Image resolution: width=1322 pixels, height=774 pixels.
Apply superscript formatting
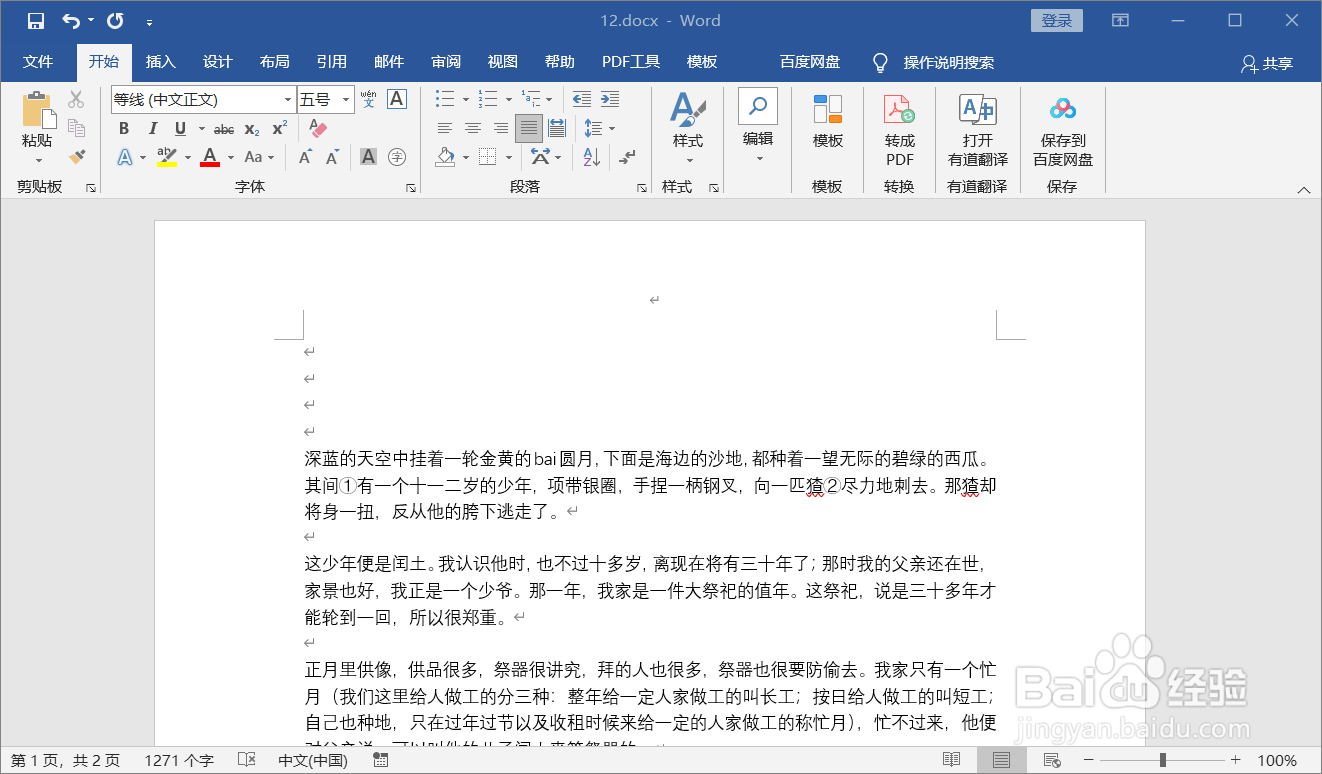pyautogui.click(x=280, y=128)
